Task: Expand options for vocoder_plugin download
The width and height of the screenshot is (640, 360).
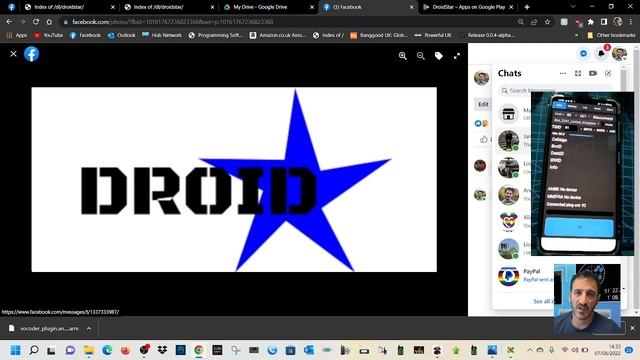Action: [89, 328]
